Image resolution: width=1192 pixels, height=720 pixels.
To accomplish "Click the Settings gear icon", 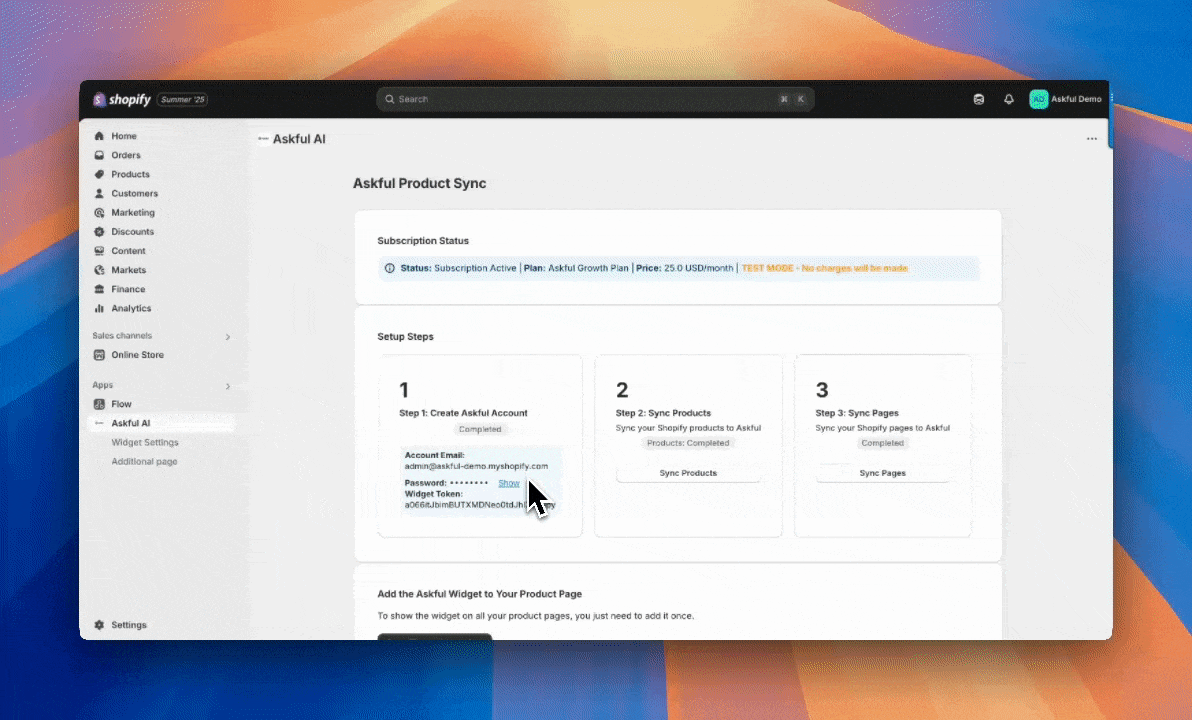I will (99, 625).
